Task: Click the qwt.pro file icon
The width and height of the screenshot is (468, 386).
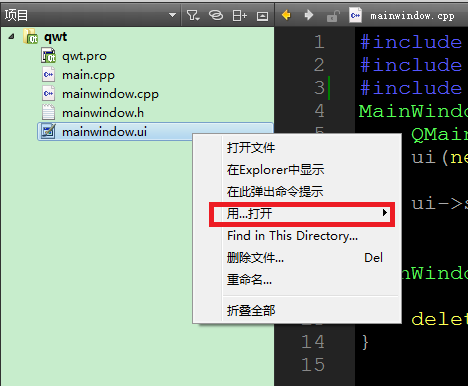Action: click(48, 56)
